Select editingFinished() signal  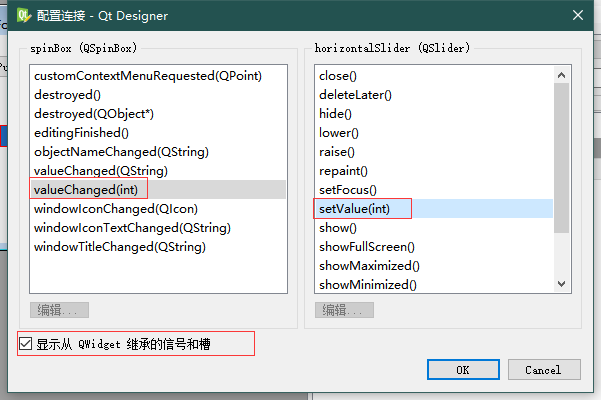point(81,132)
